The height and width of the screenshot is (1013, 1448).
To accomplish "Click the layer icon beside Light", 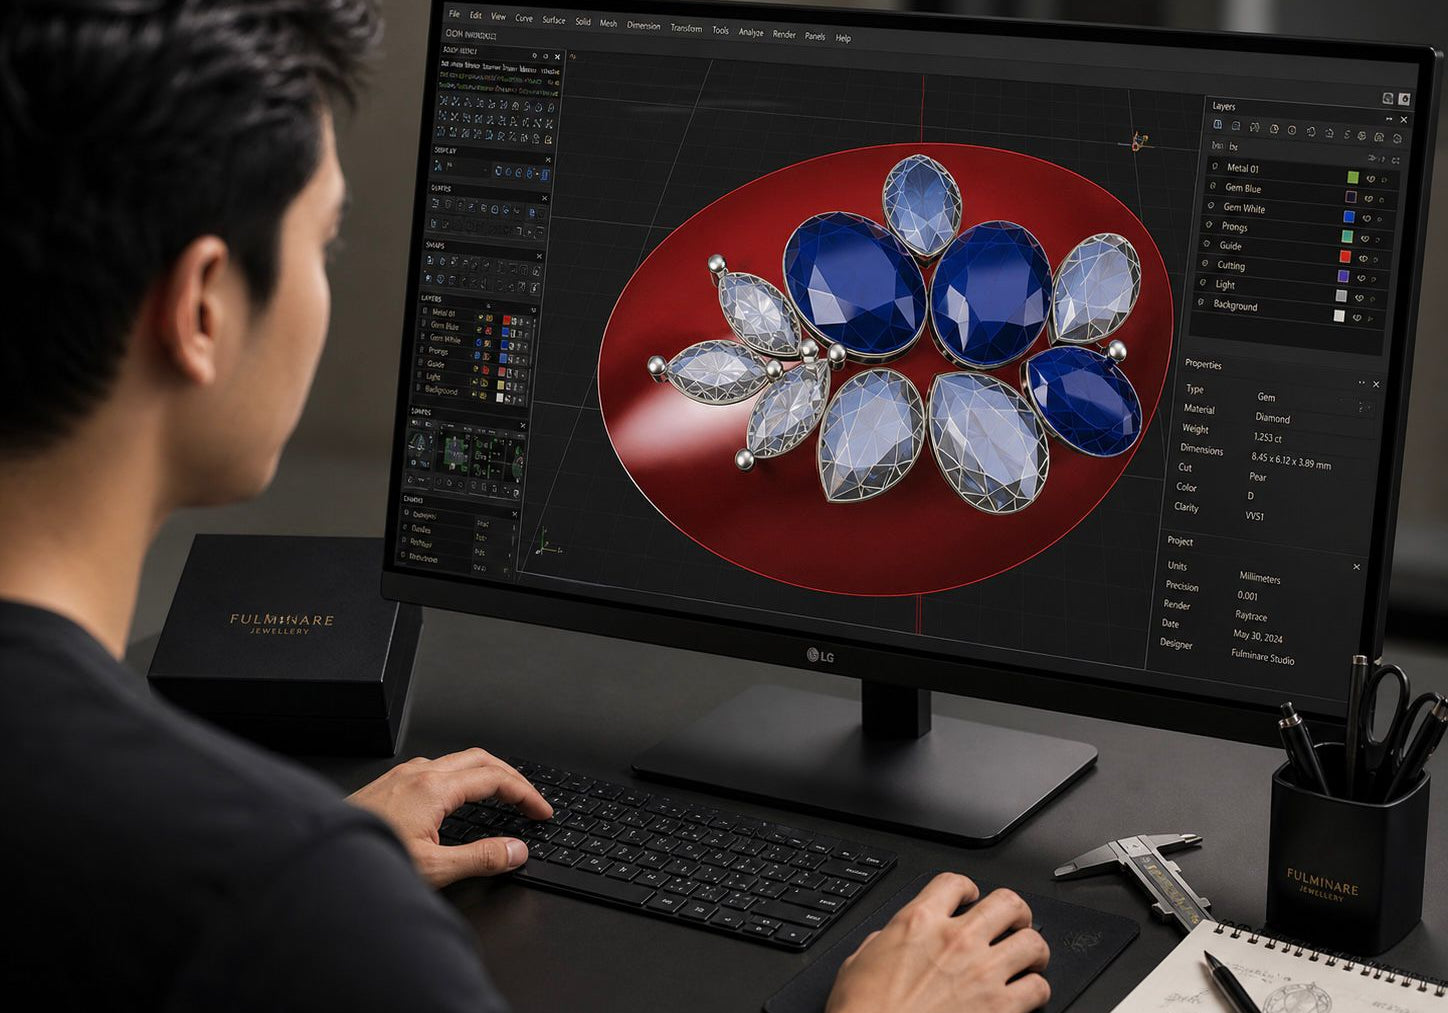I will 1204,283.
